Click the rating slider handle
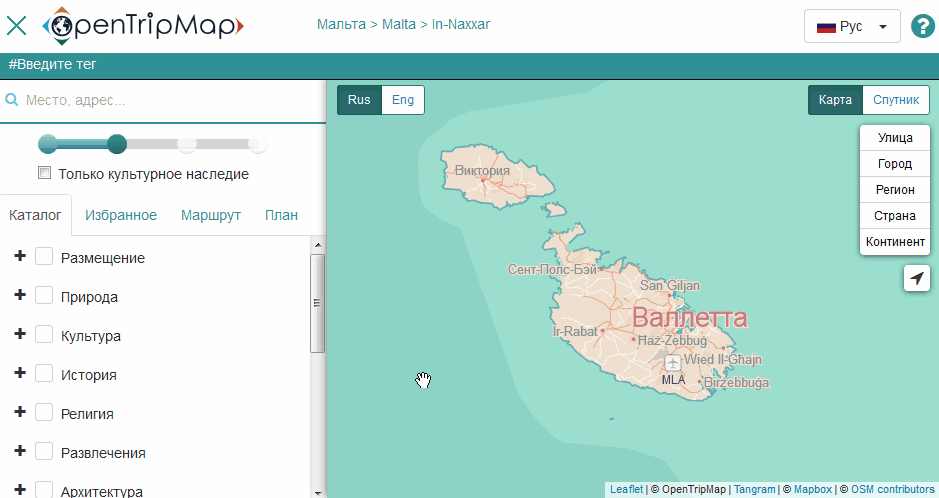Image resolution: width=939 pixels, height=498 pixels. 117,144
